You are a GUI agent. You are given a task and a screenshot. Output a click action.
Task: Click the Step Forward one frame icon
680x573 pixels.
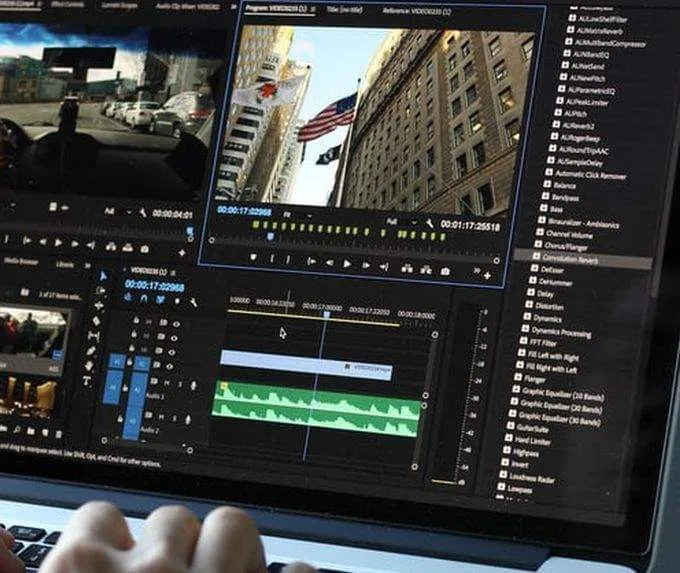point(365,265)
